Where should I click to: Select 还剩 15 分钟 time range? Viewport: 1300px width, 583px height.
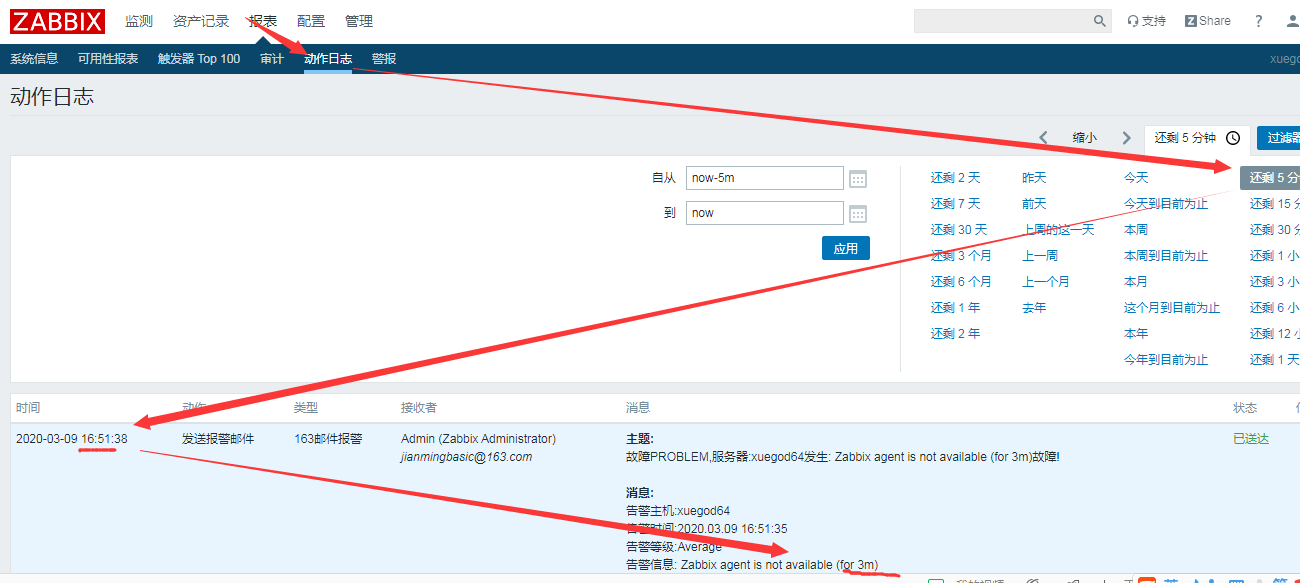click(1275, 204)
